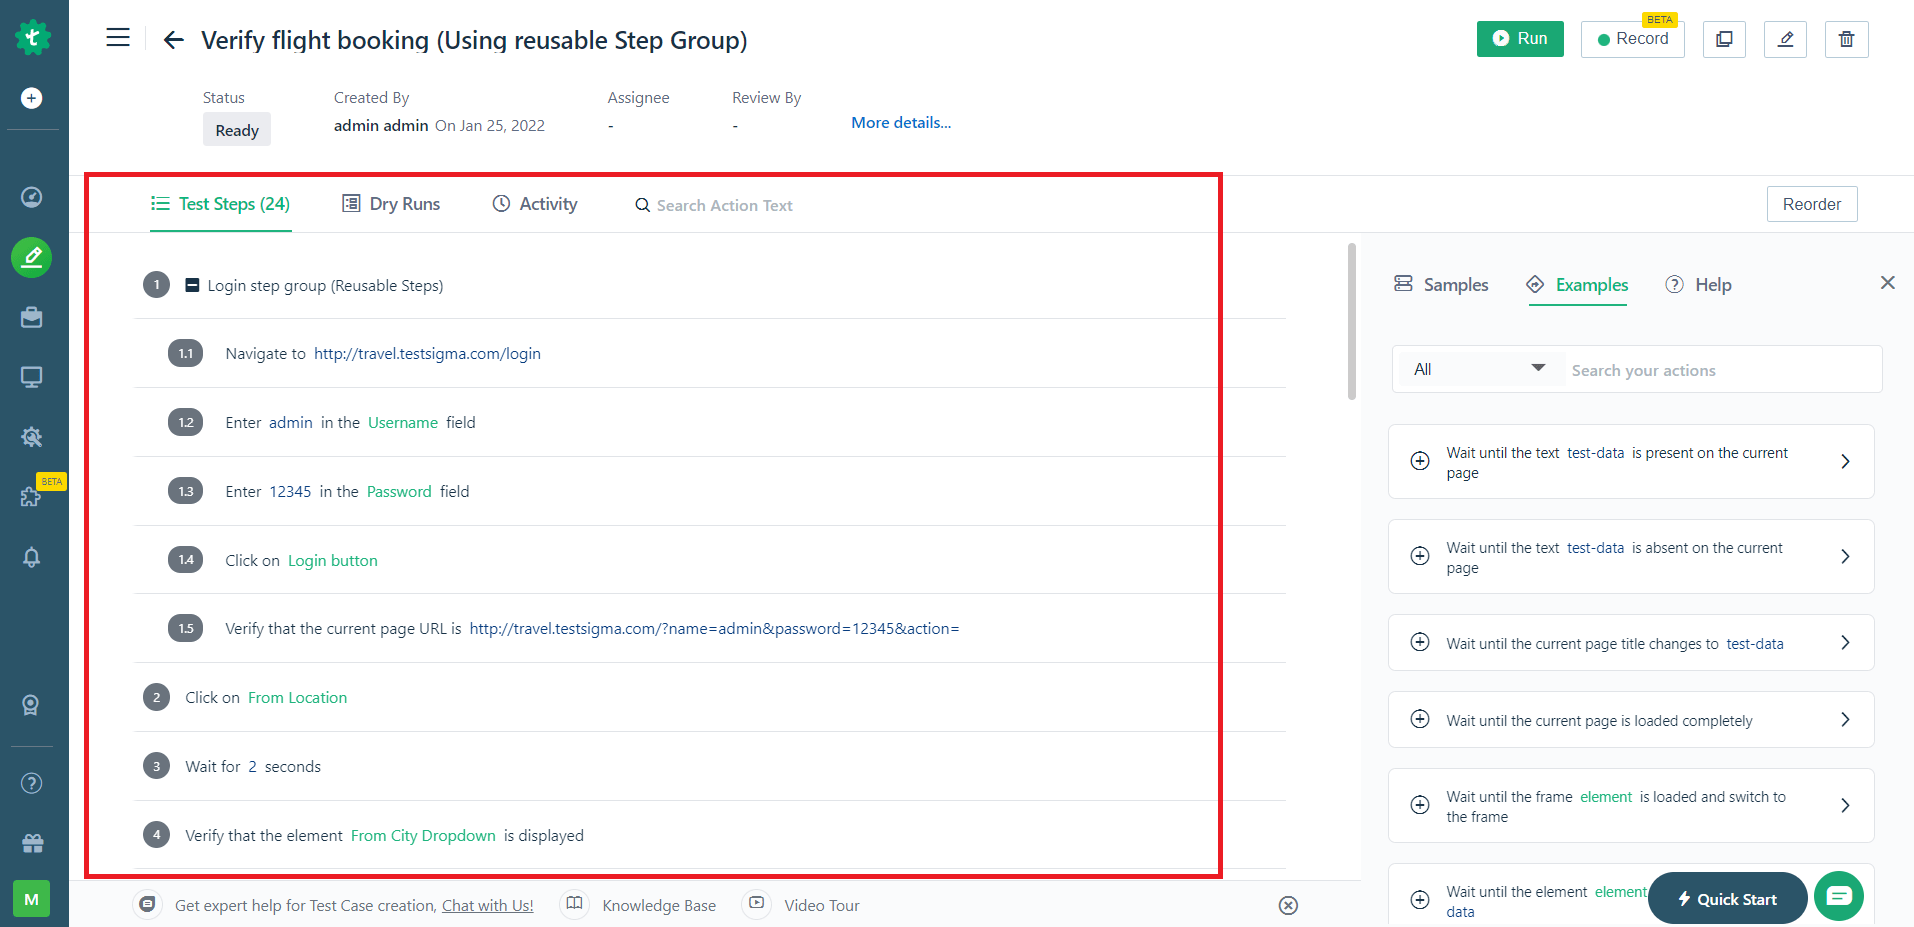The width and height of the screenshot is (1914, 927).
Task: Switch to the Dry Runs tab
Action: tap(391, 203)
